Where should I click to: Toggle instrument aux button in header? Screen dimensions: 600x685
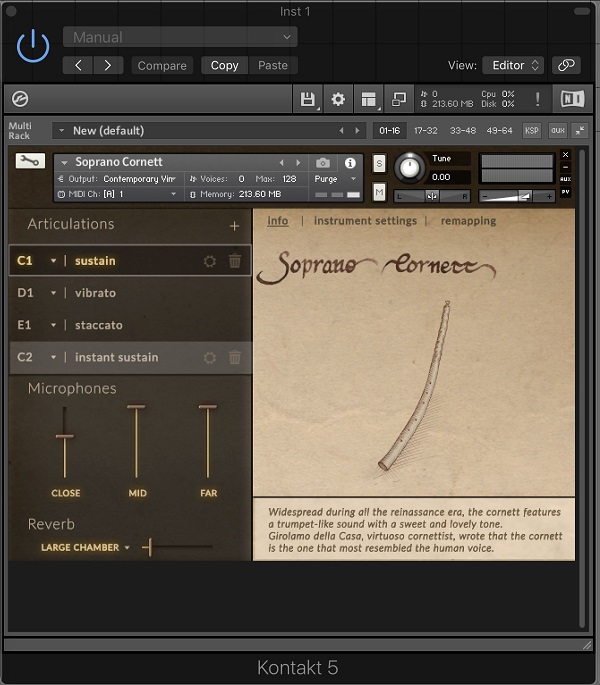[x=565, y=179]
